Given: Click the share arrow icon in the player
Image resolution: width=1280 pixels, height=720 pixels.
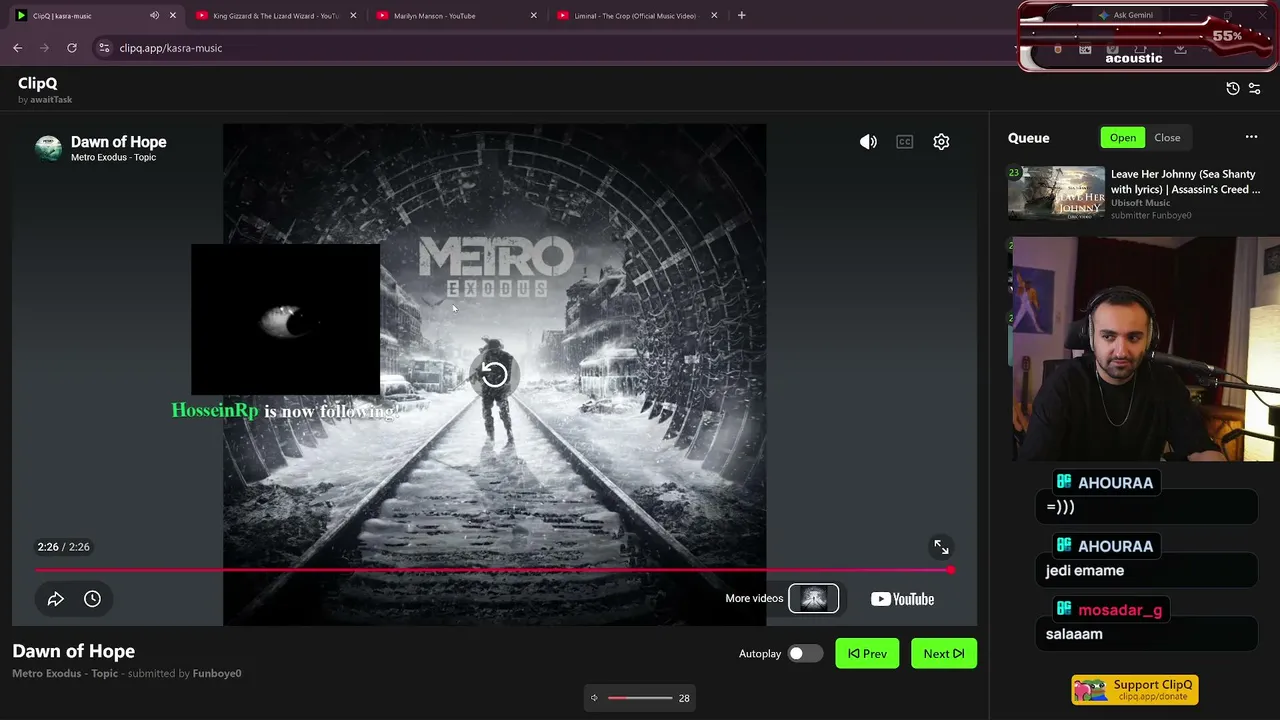Looking at the screenshot, I should coord(56,599).
